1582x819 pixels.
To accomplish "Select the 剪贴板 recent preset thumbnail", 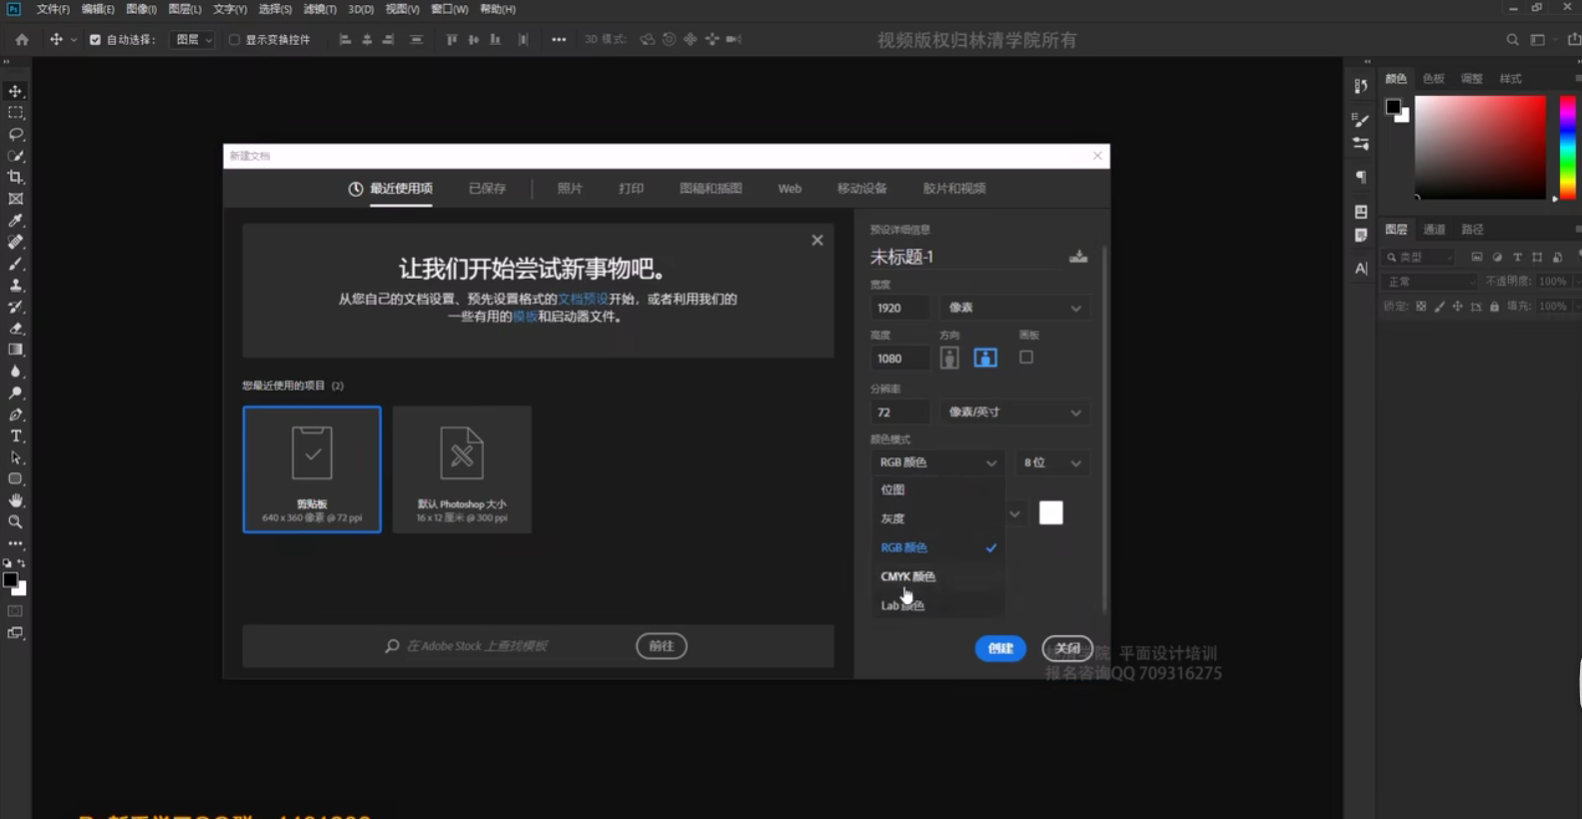I will (x=312, y=469).
